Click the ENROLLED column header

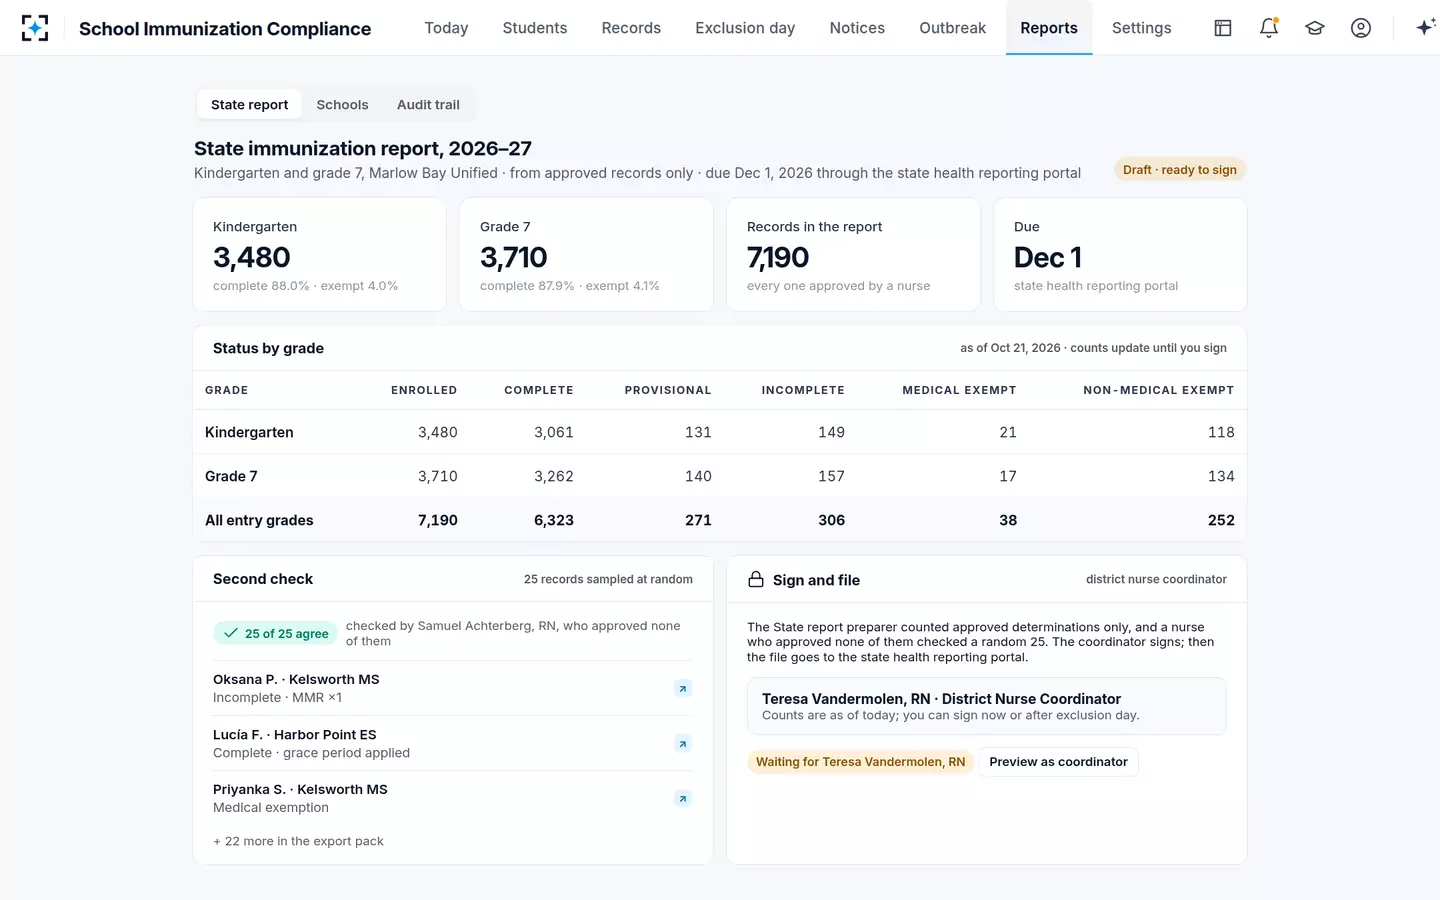pyautogui.click(x=424, y=390)
